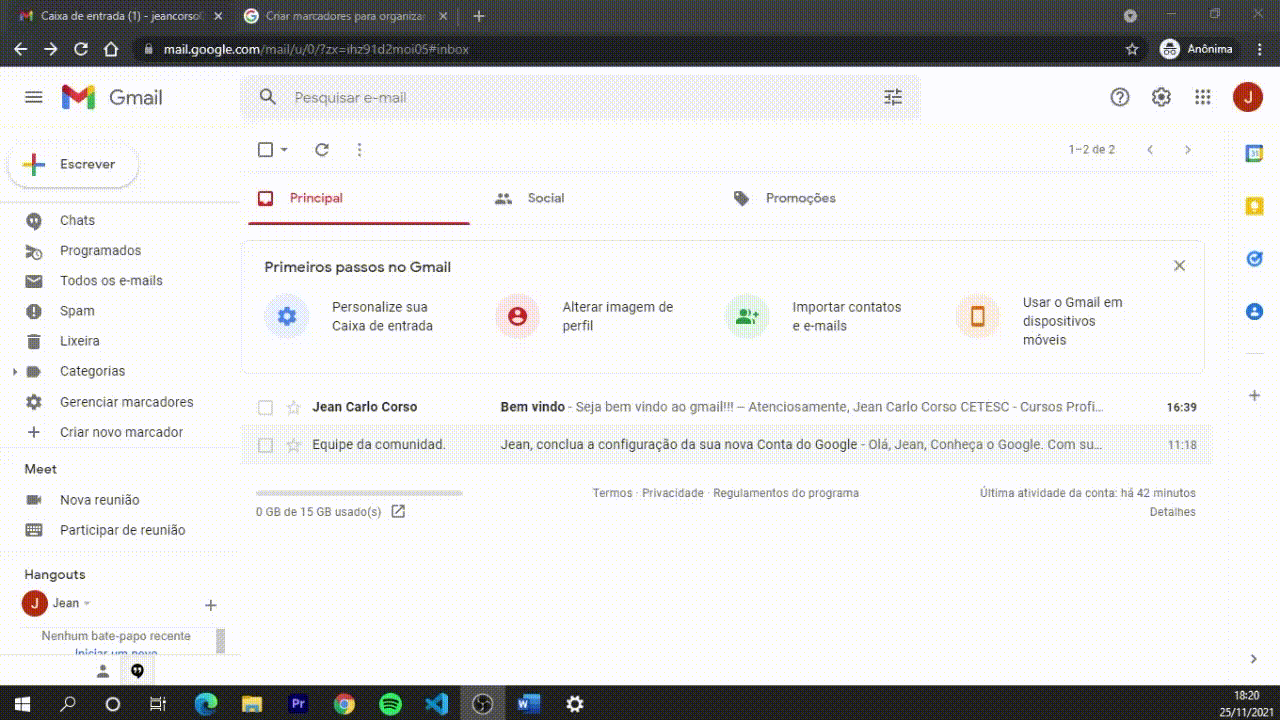Image resolution: width=1280 pixels, height=720 pixels.
Task: Open Regulamentos do programa link
Action: (x=786, y=493)
